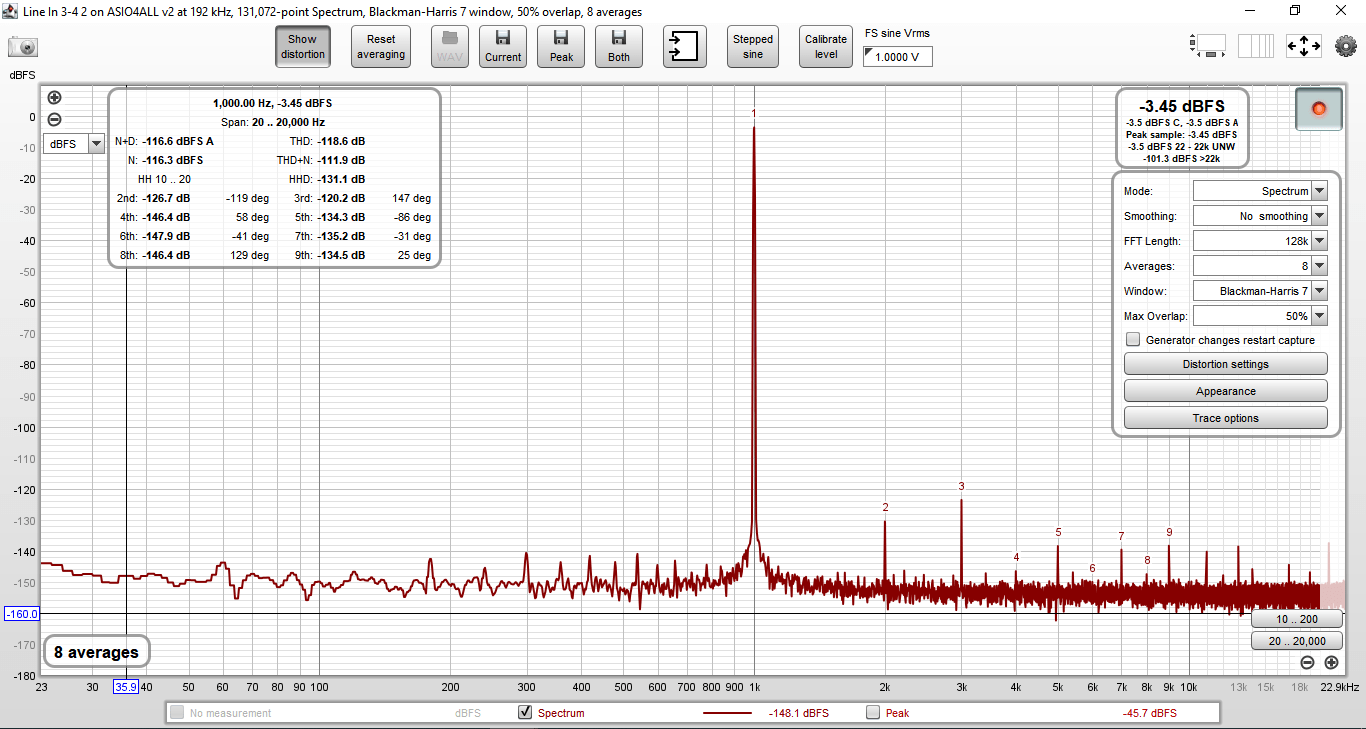Viewport: 1366px width, 729px height.
Task: Start a Stepped sine measurement
Action: (x=753, y=47)
